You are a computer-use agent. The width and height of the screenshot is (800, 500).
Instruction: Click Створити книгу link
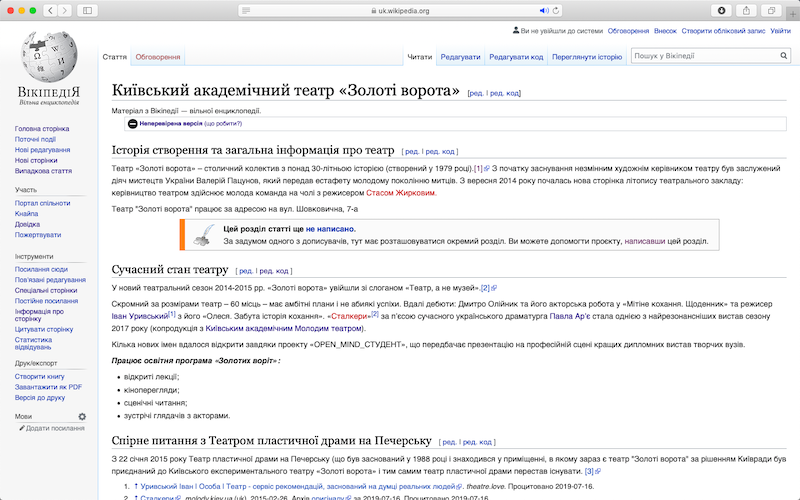39,377
